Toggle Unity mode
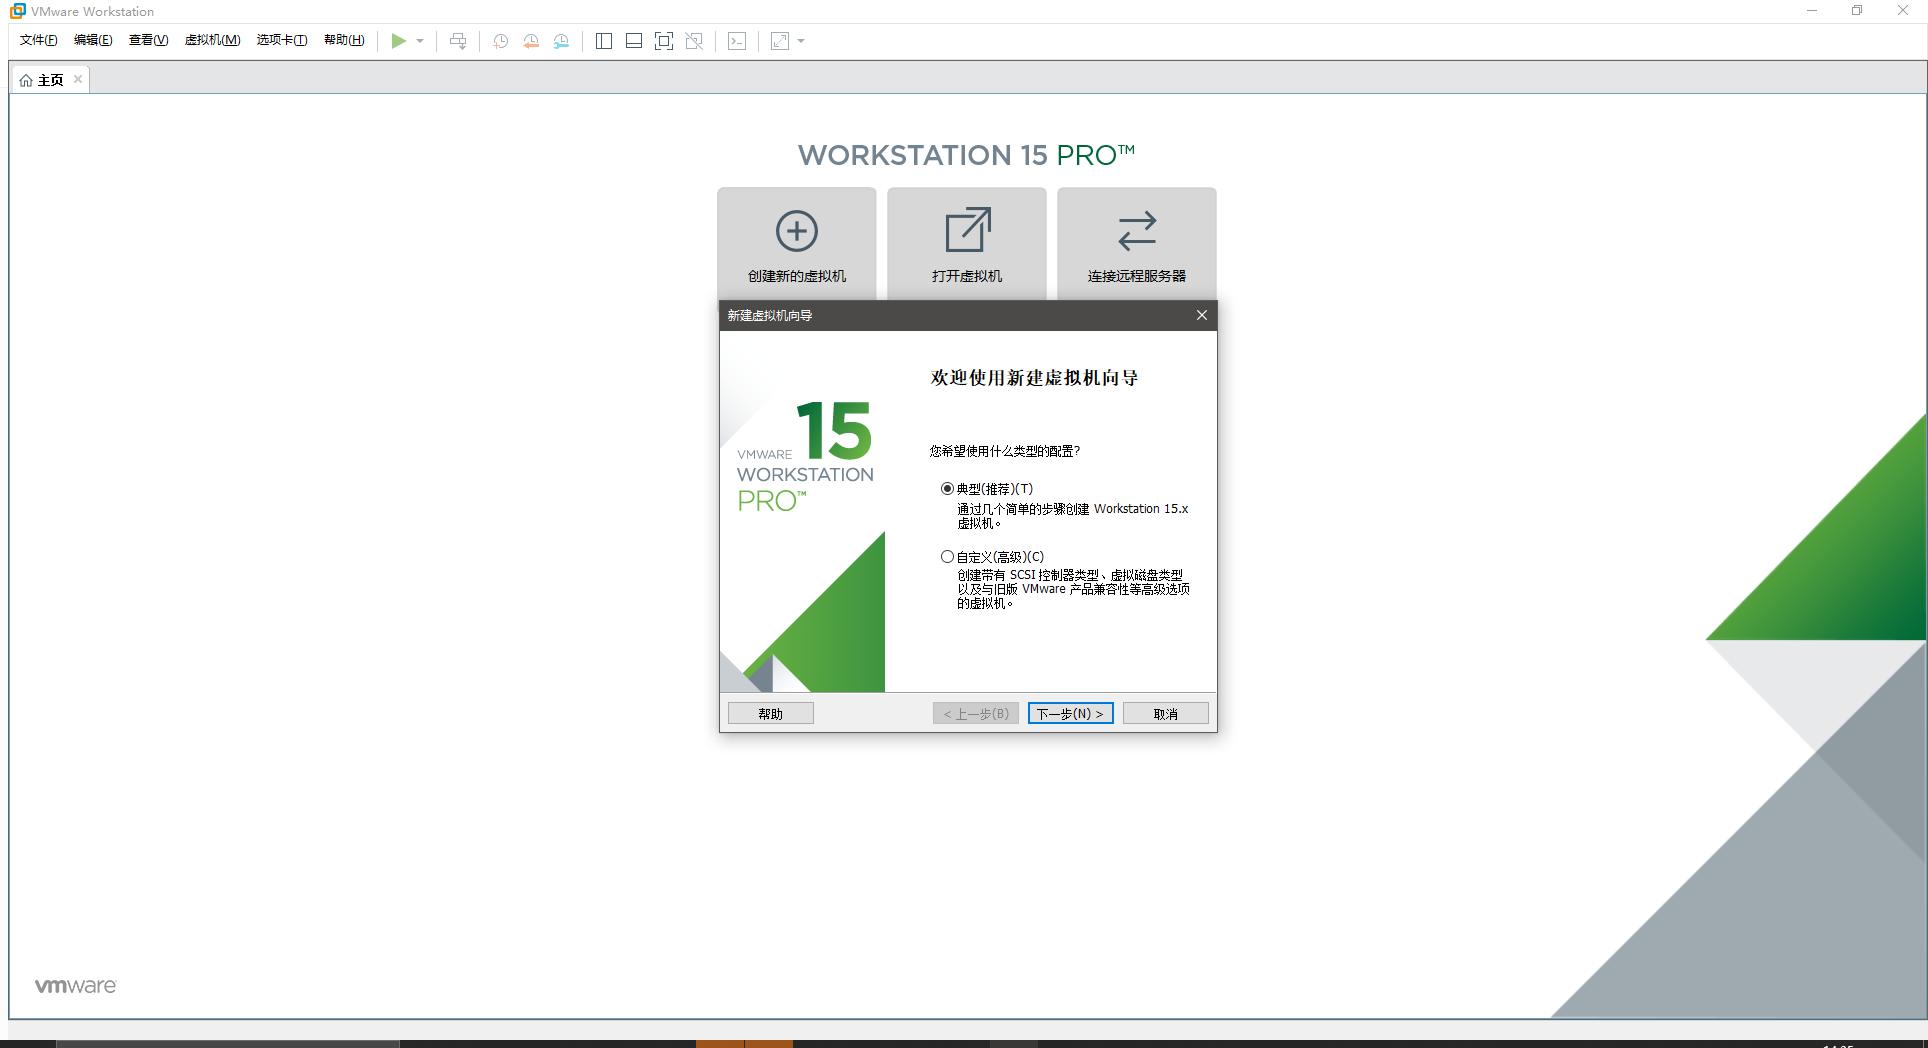 pyautogui.click(x=693, y=41)
